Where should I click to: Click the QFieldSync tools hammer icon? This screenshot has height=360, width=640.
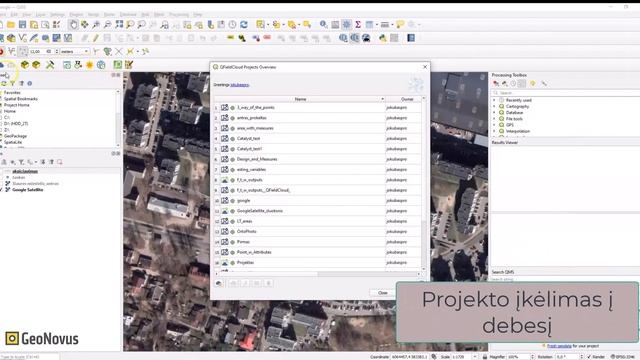[50, 65]
